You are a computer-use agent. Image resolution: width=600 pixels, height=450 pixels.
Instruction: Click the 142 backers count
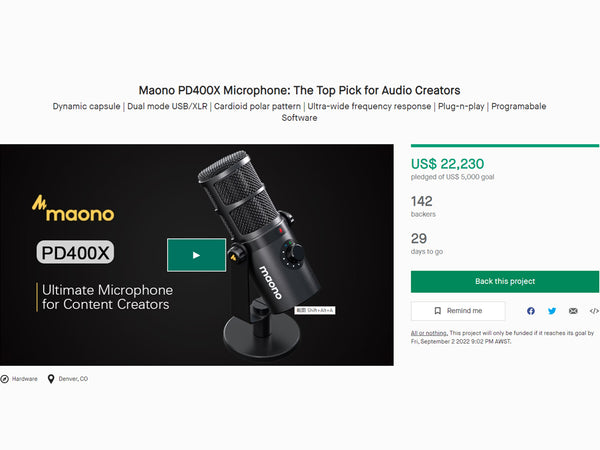[422, 201]
